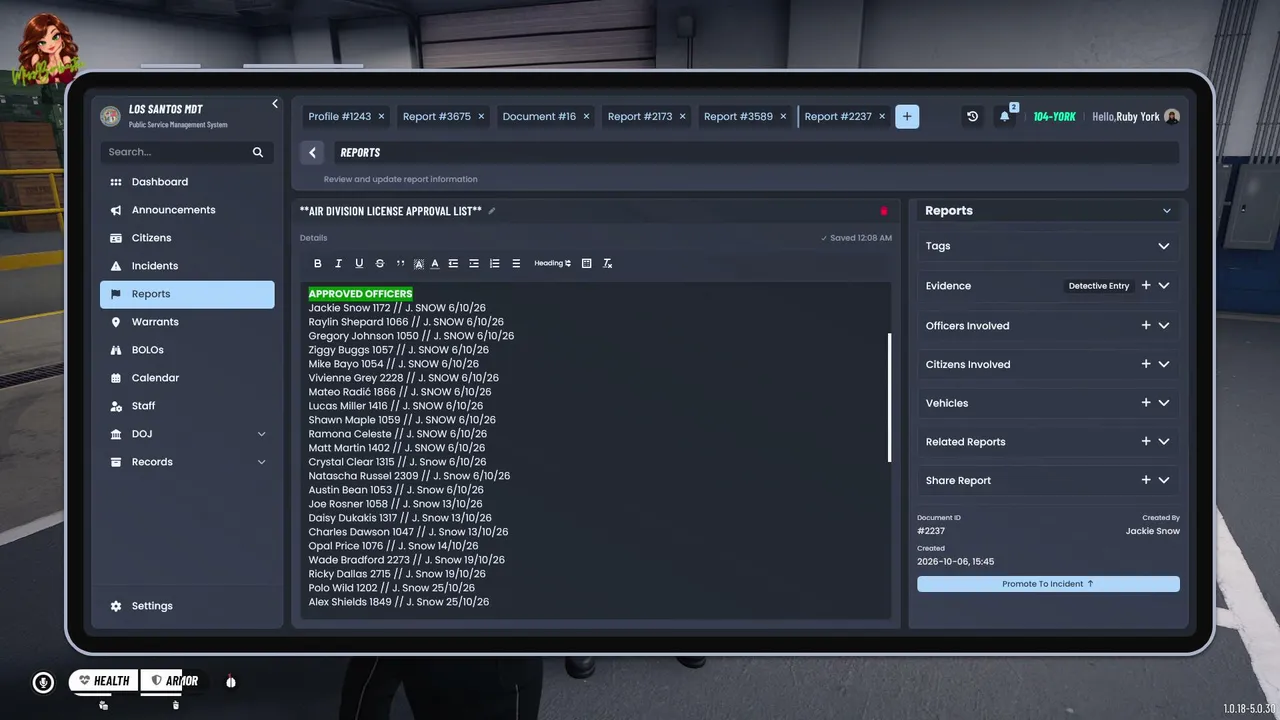The height and width of the screenshot is (720, 1280).
Task: Expand the Tags panel
Action: pyautogui.click(x=1048, y=246)
